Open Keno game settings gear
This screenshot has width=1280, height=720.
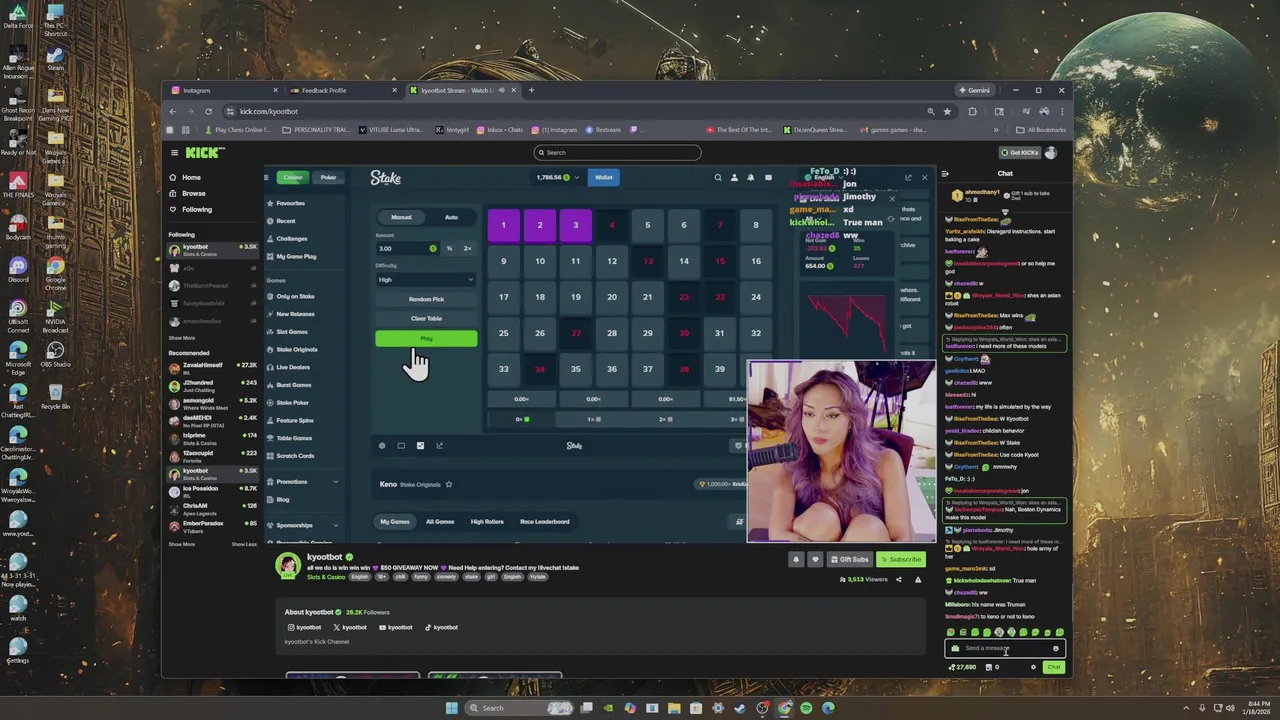pos(381,445)
